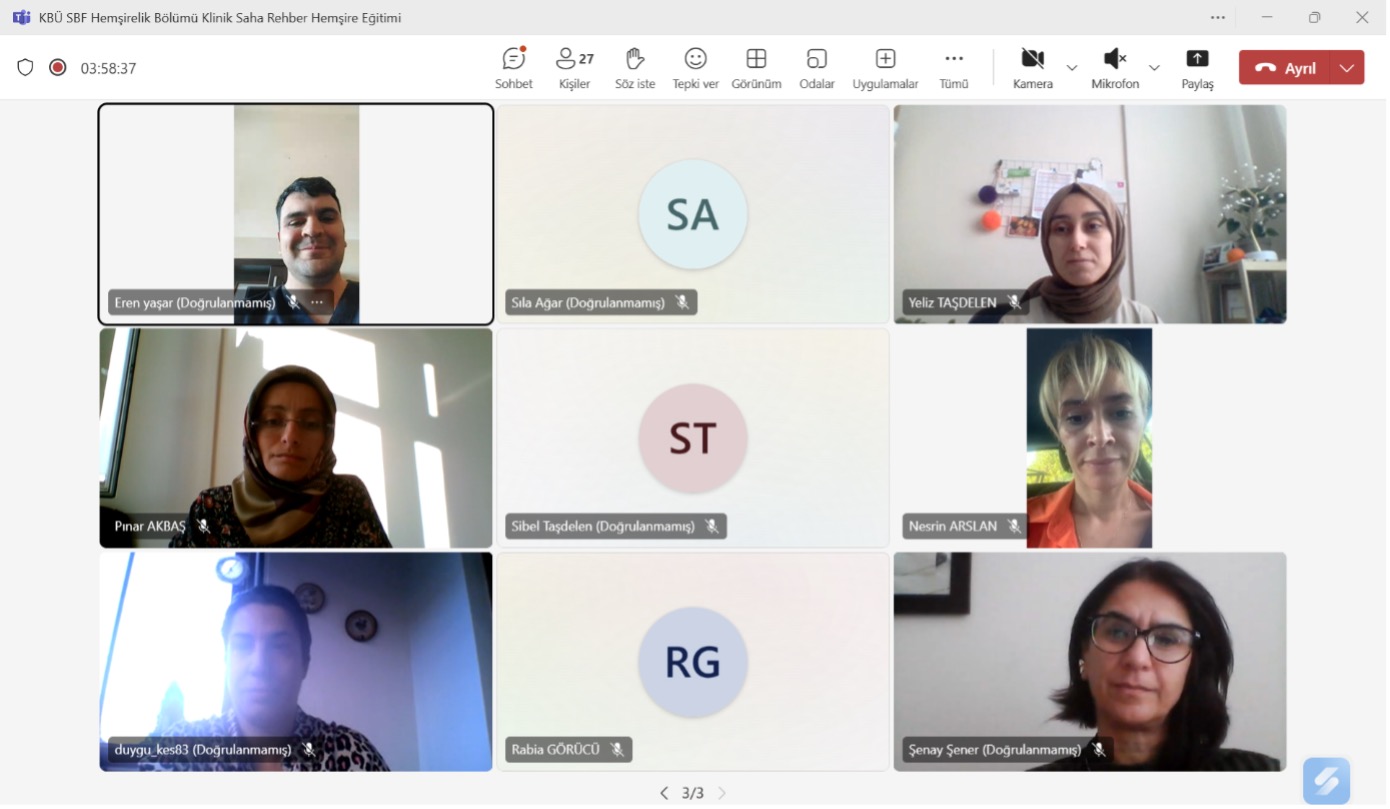
Task: Go to previous page of participants
Action: pyautogui.click(x=664, y=793)
